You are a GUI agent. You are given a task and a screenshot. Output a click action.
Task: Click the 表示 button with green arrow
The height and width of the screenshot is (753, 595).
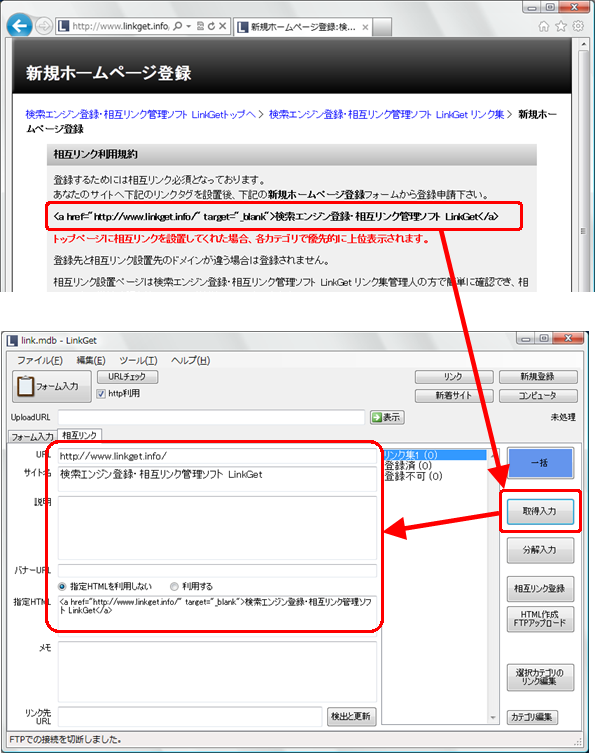pos(387,417)
